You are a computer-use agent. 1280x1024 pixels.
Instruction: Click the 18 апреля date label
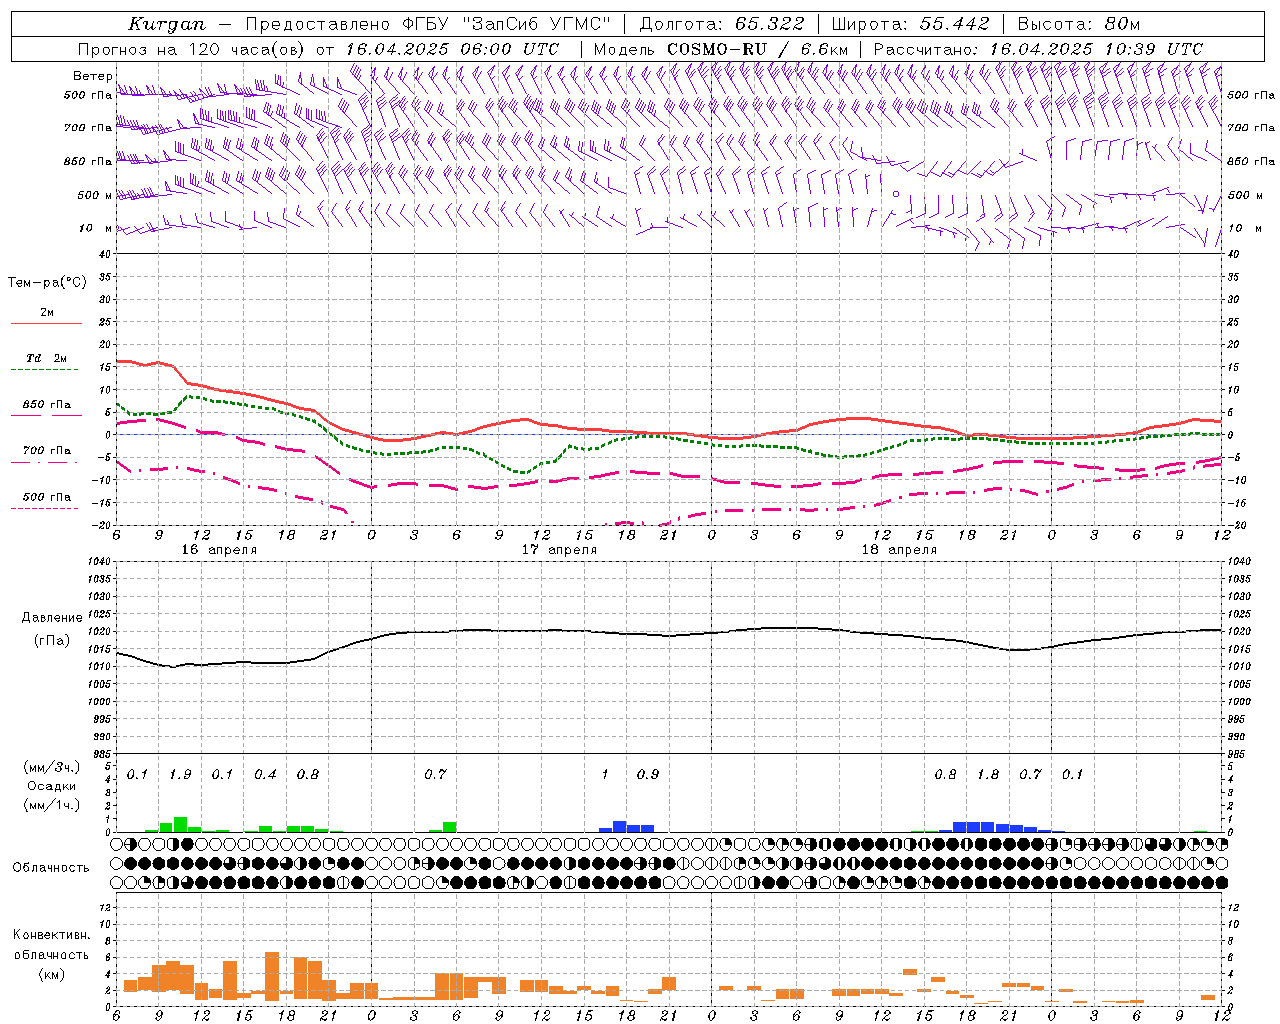click(899, 550)
